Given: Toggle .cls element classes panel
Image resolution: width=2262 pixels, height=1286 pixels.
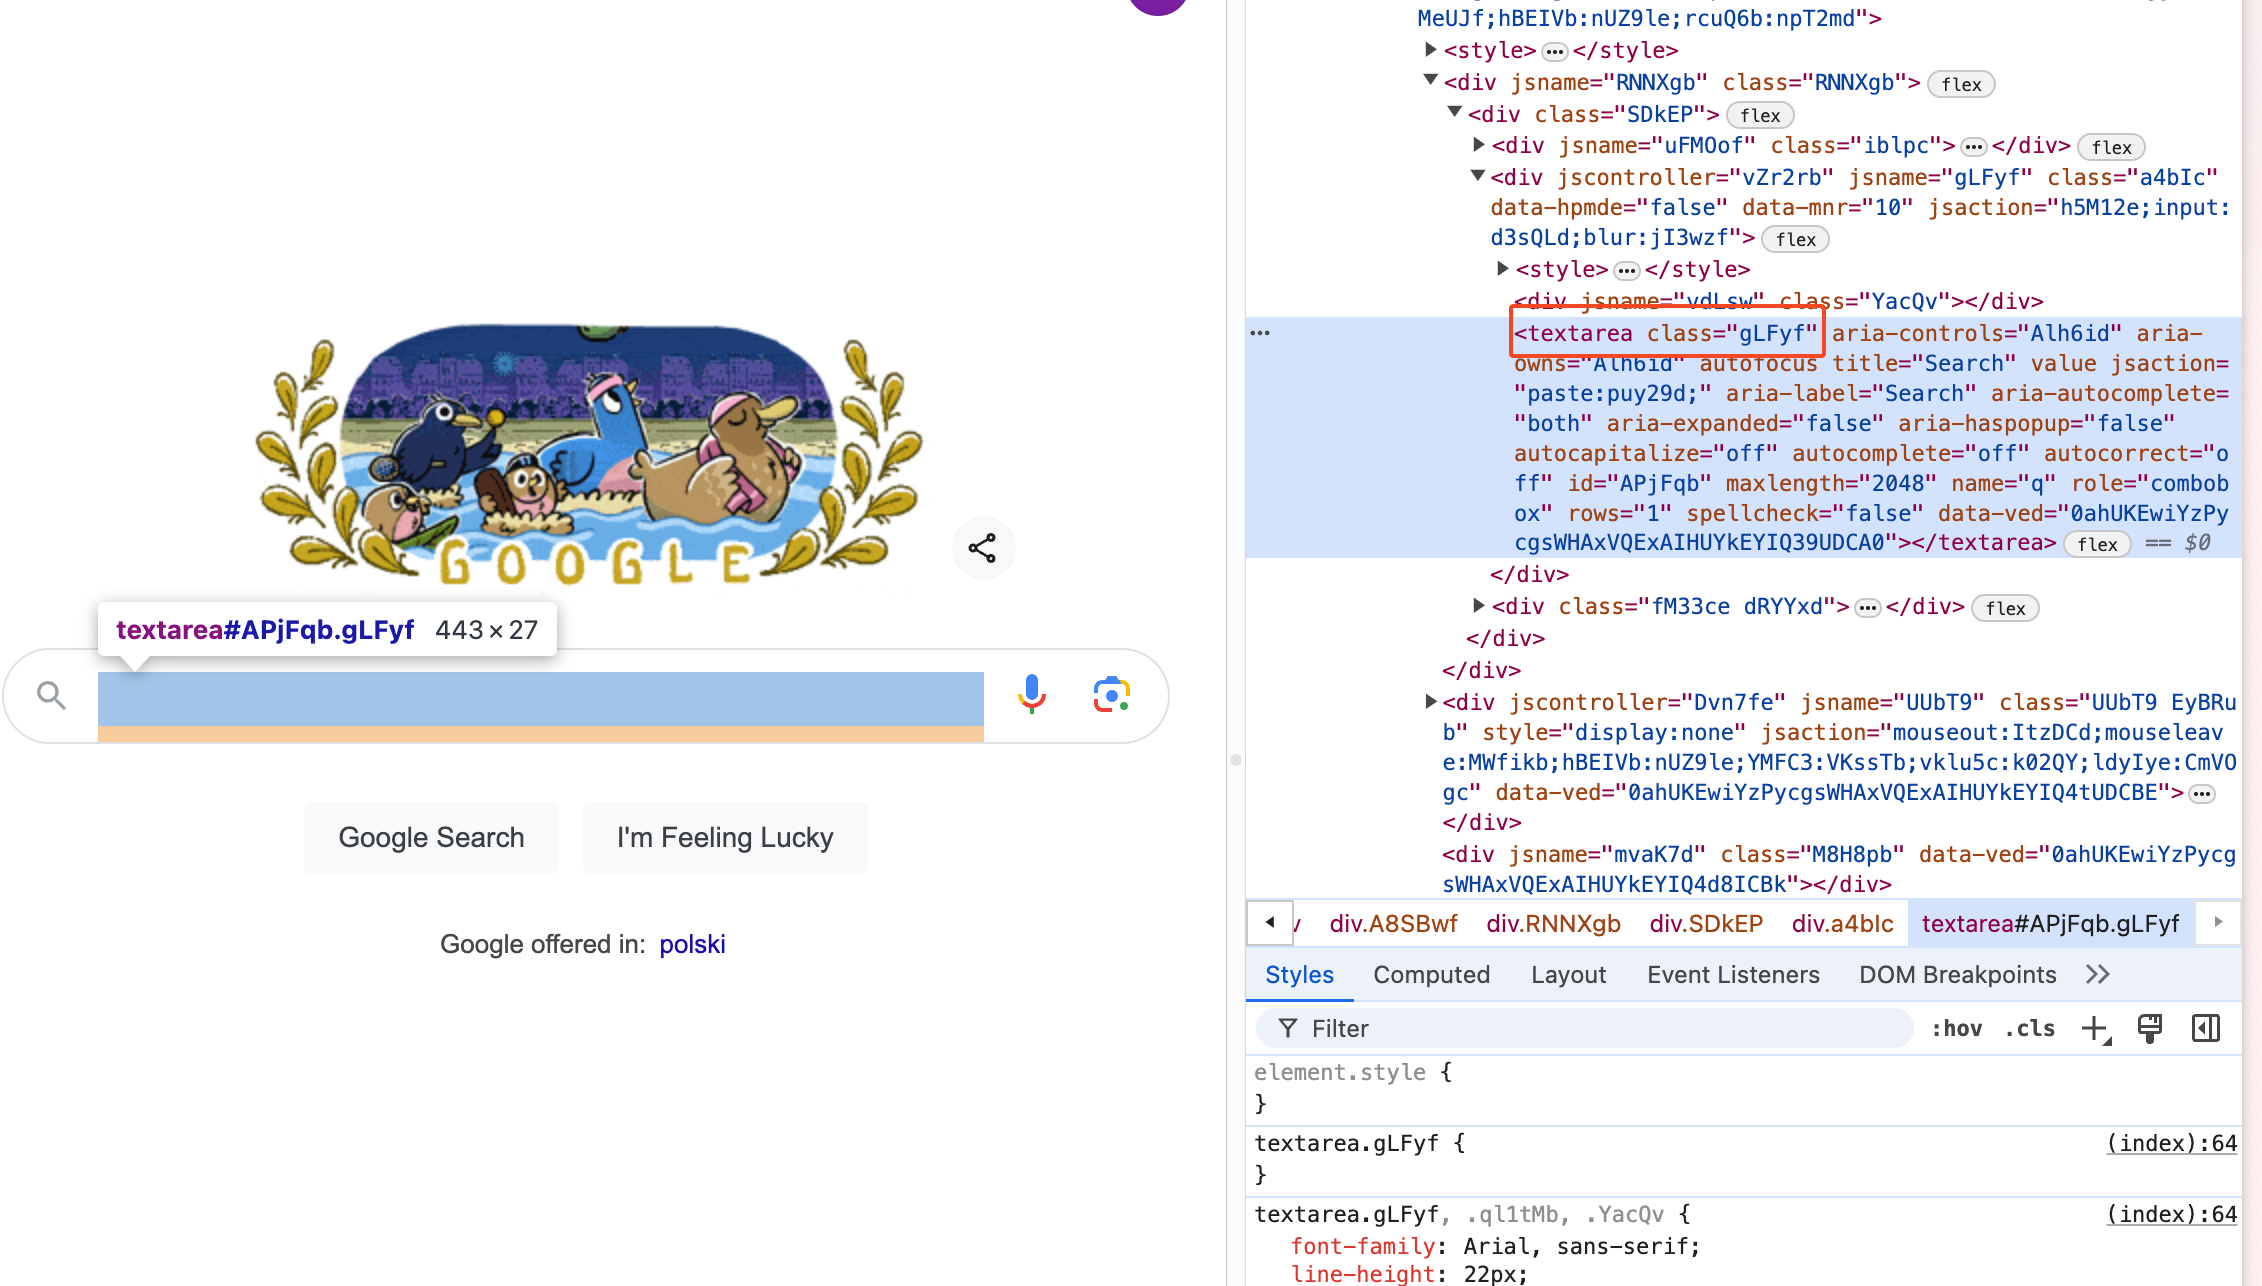Looking at the screenshot, I should pyautogui.click(x=2030, y=1029).
